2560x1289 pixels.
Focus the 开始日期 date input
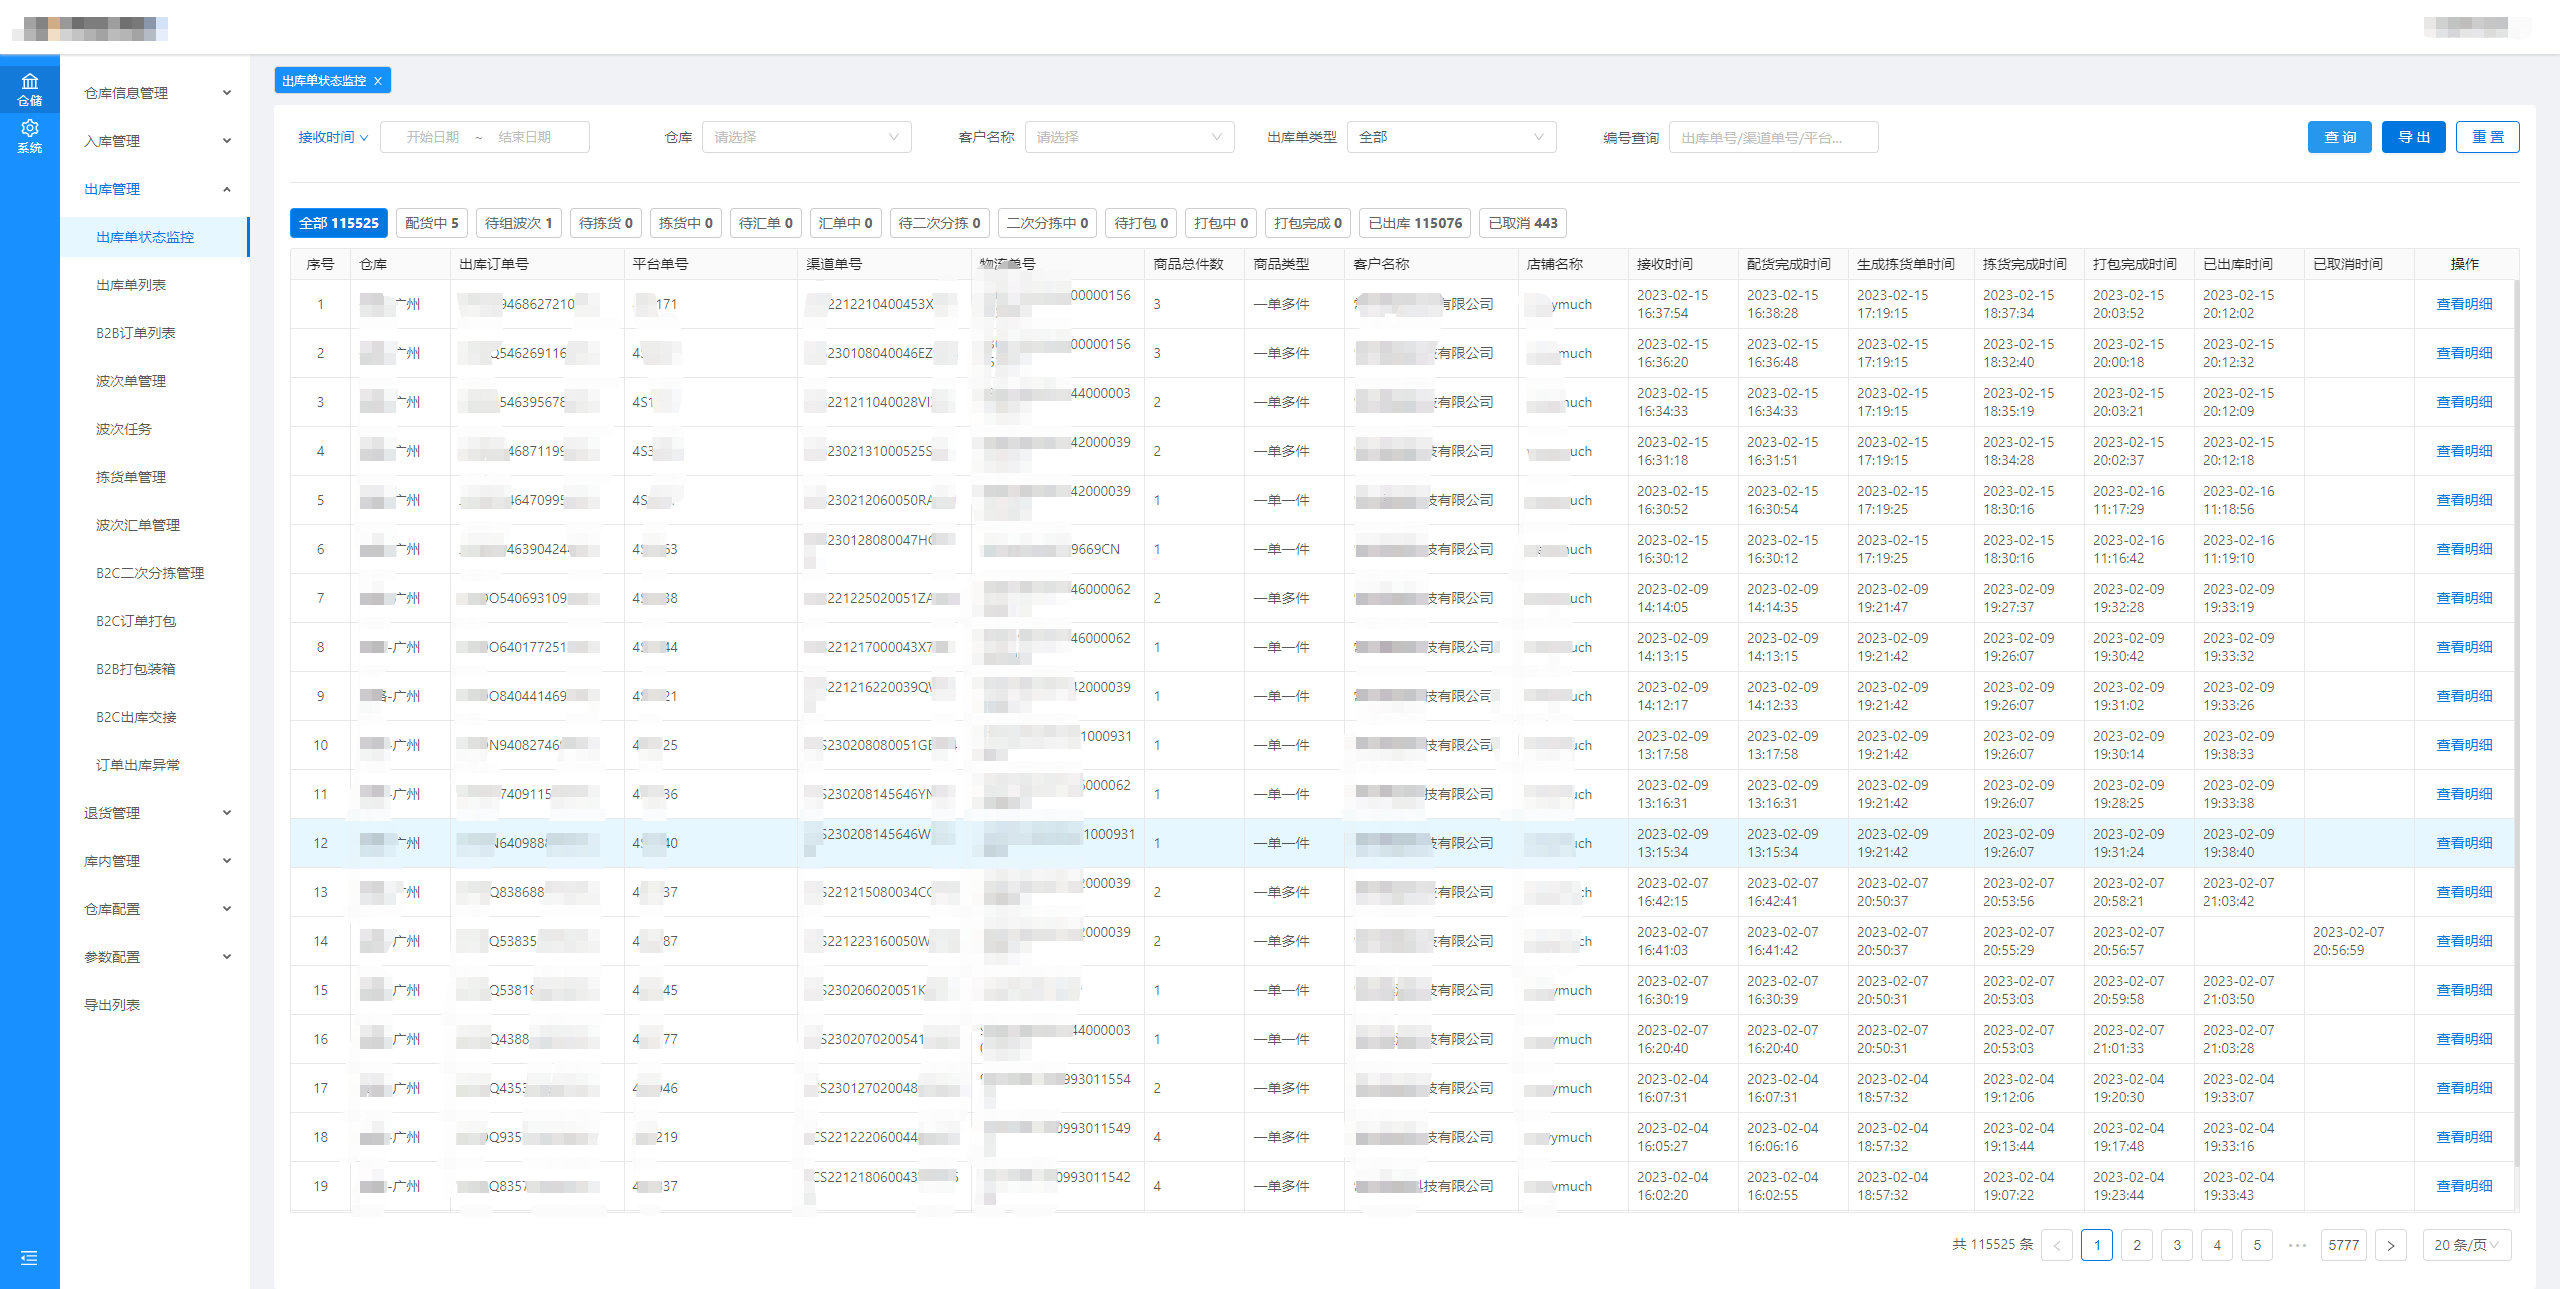[433, 137]
